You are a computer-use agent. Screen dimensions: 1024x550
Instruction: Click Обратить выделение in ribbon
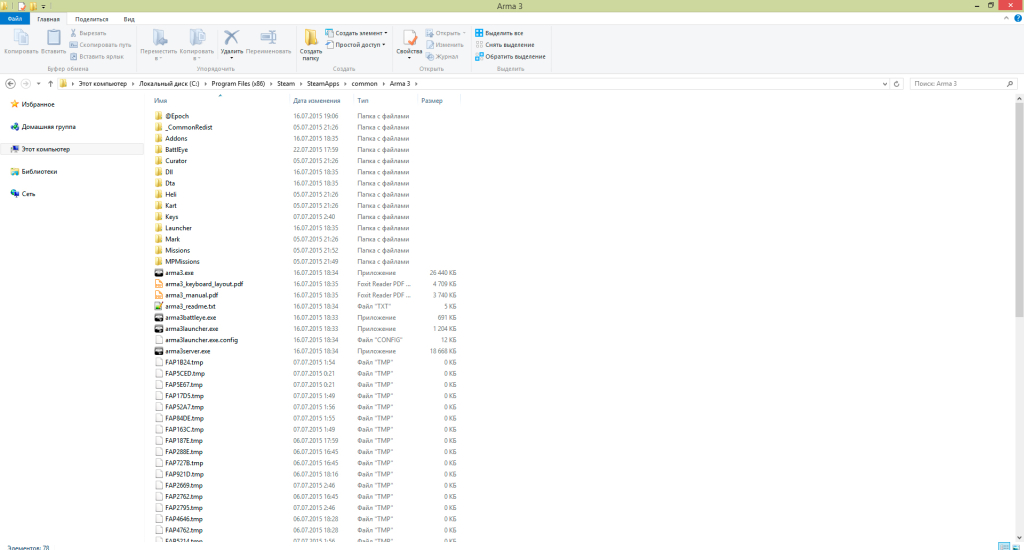[x=510, y=56]
